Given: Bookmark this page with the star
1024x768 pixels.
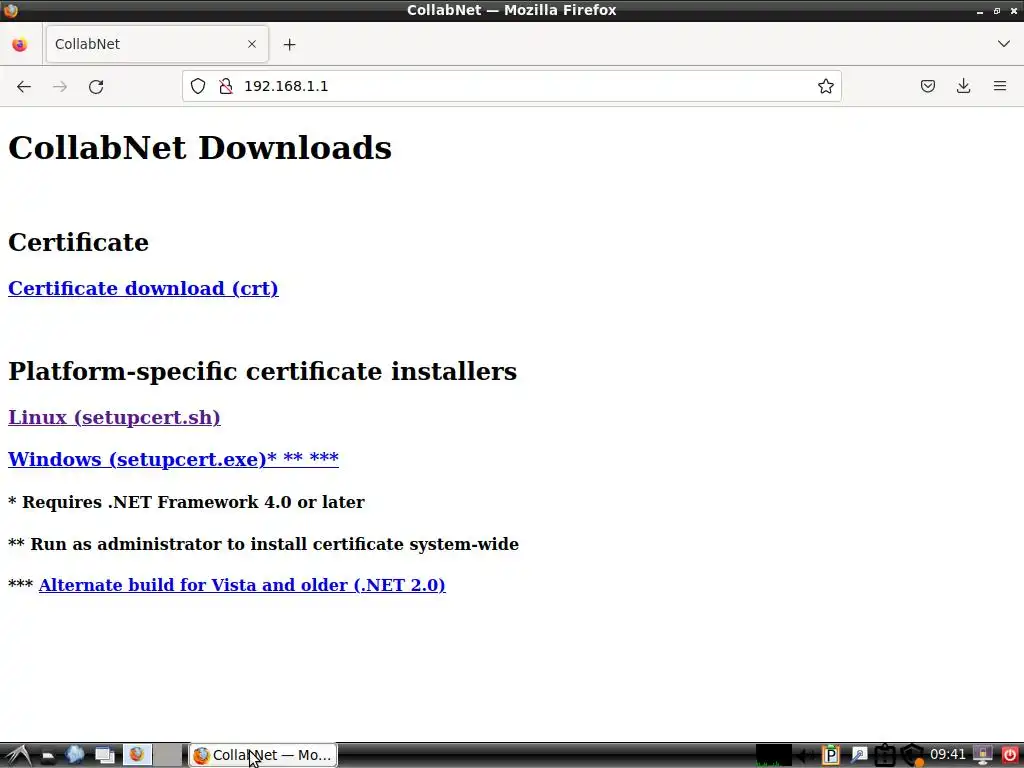Looking at the screenshot, I should [825, 86].
